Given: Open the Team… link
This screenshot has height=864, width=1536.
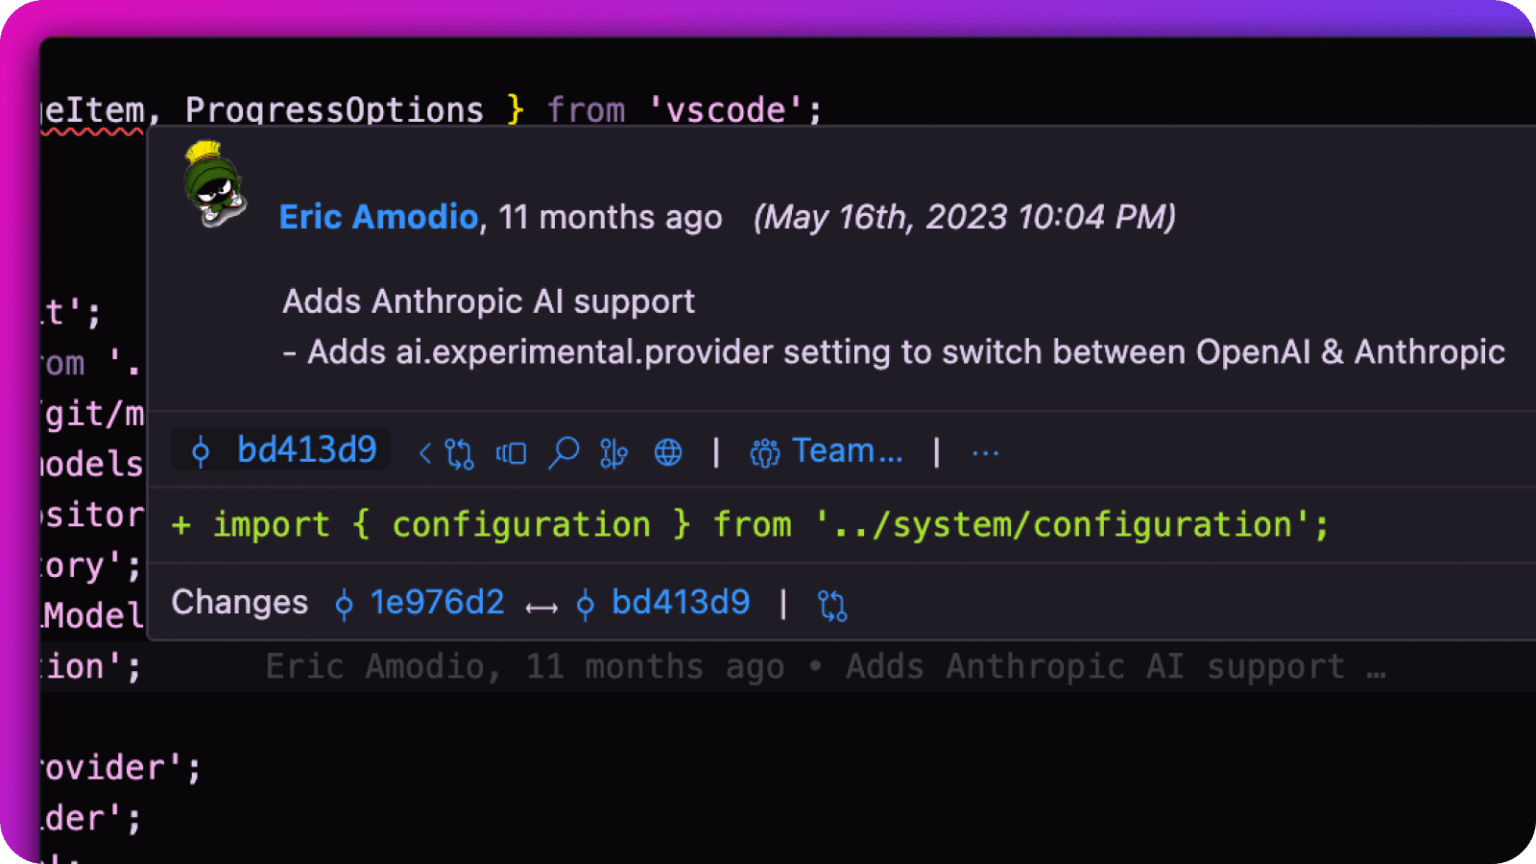Looking at the screenshot, I should [x=848, y=451].
